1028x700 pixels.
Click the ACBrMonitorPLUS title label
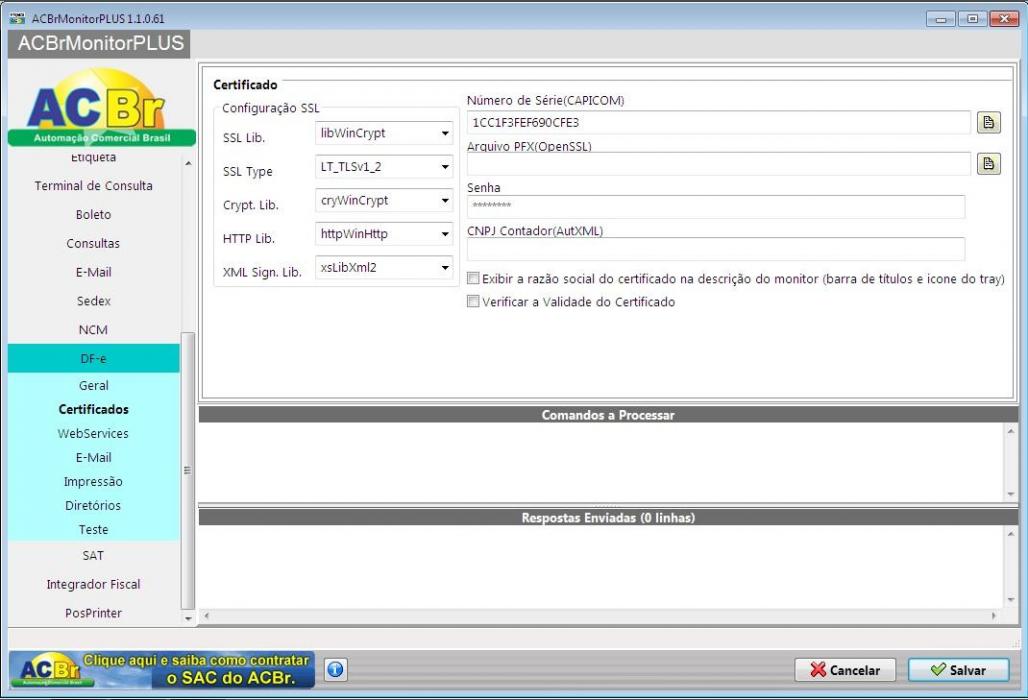point(100,43)
